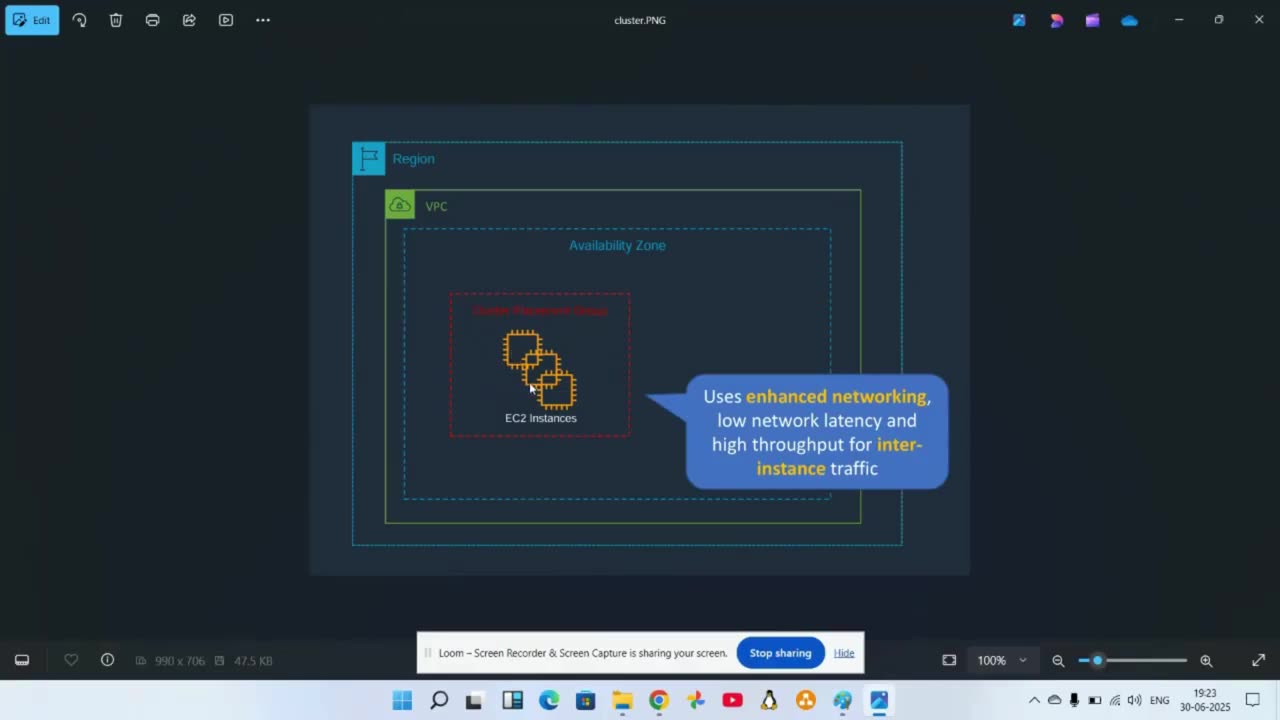1280x720 pixels.
Task: Print the image using the printer icon
Action: pyautogui.click(x=152, y=20)
